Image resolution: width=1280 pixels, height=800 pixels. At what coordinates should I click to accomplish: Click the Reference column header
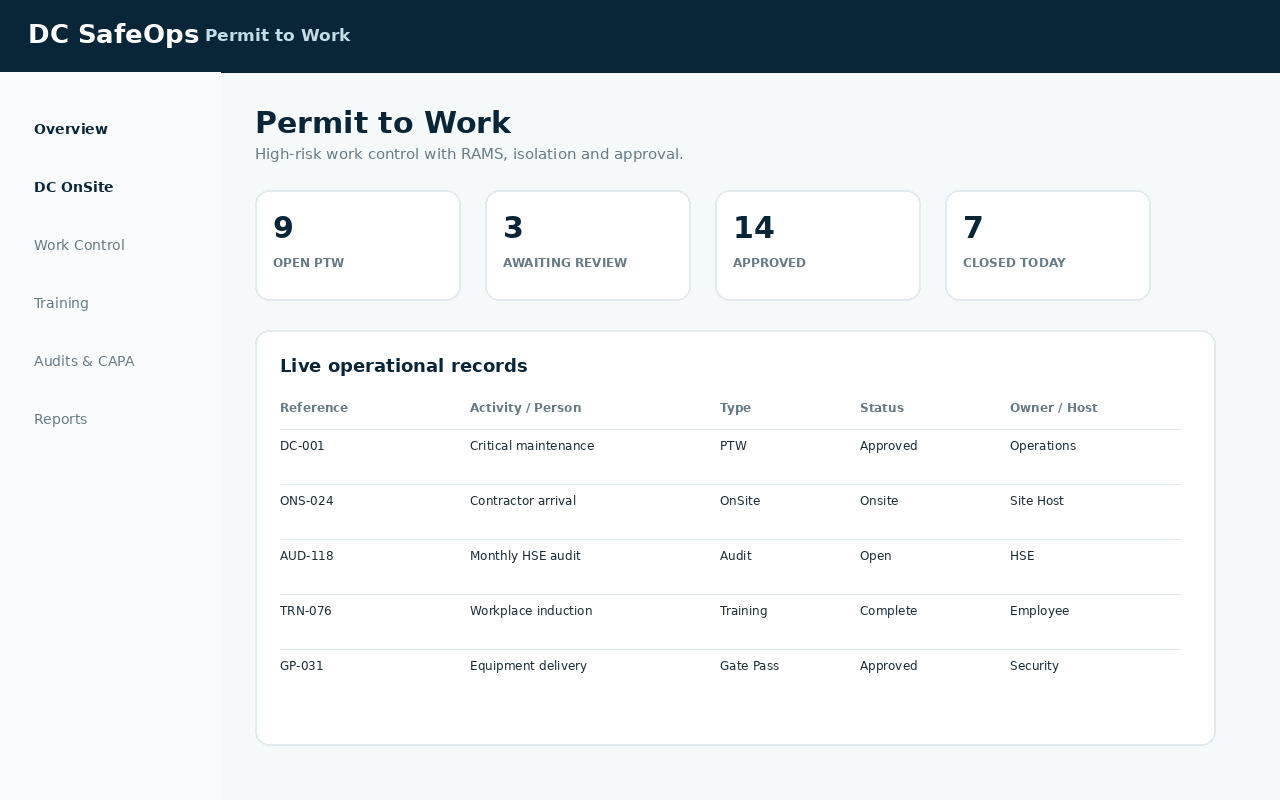click(x=314, y=408)
